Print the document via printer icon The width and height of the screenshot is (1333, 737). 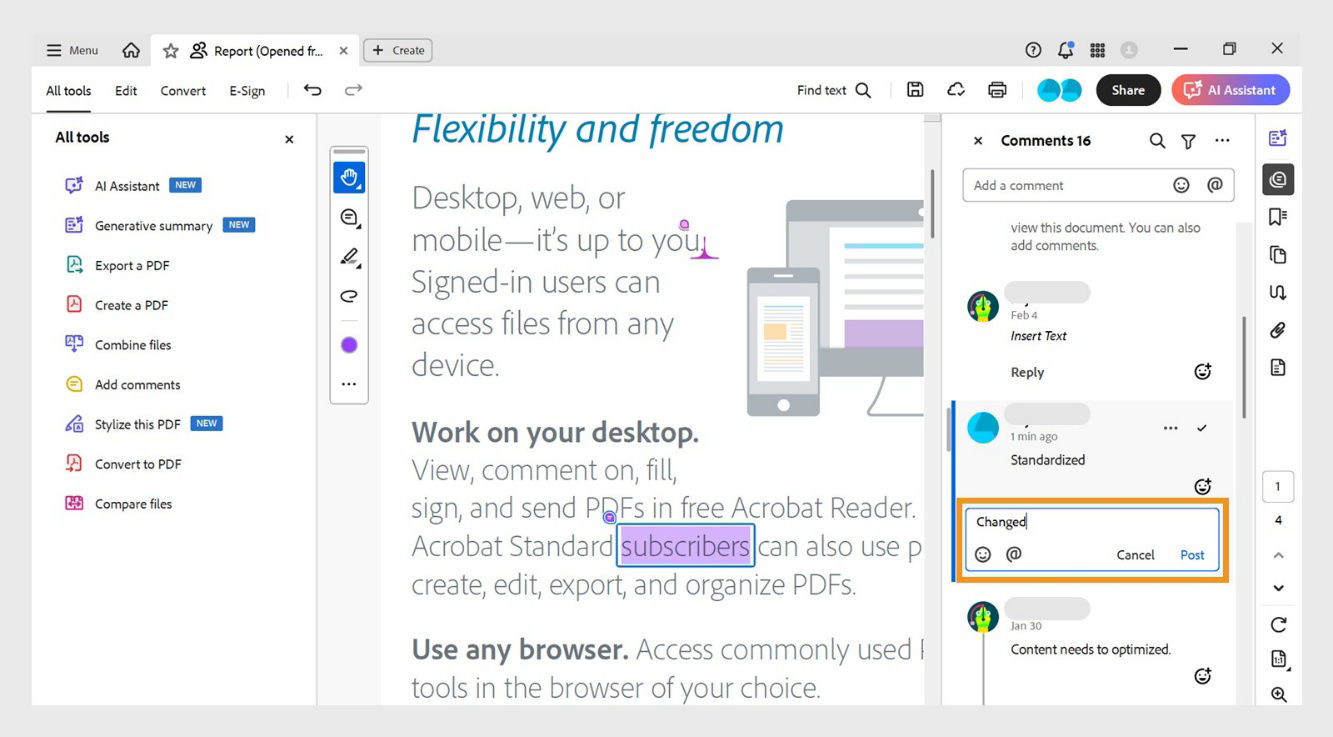[x=997, y=90]
